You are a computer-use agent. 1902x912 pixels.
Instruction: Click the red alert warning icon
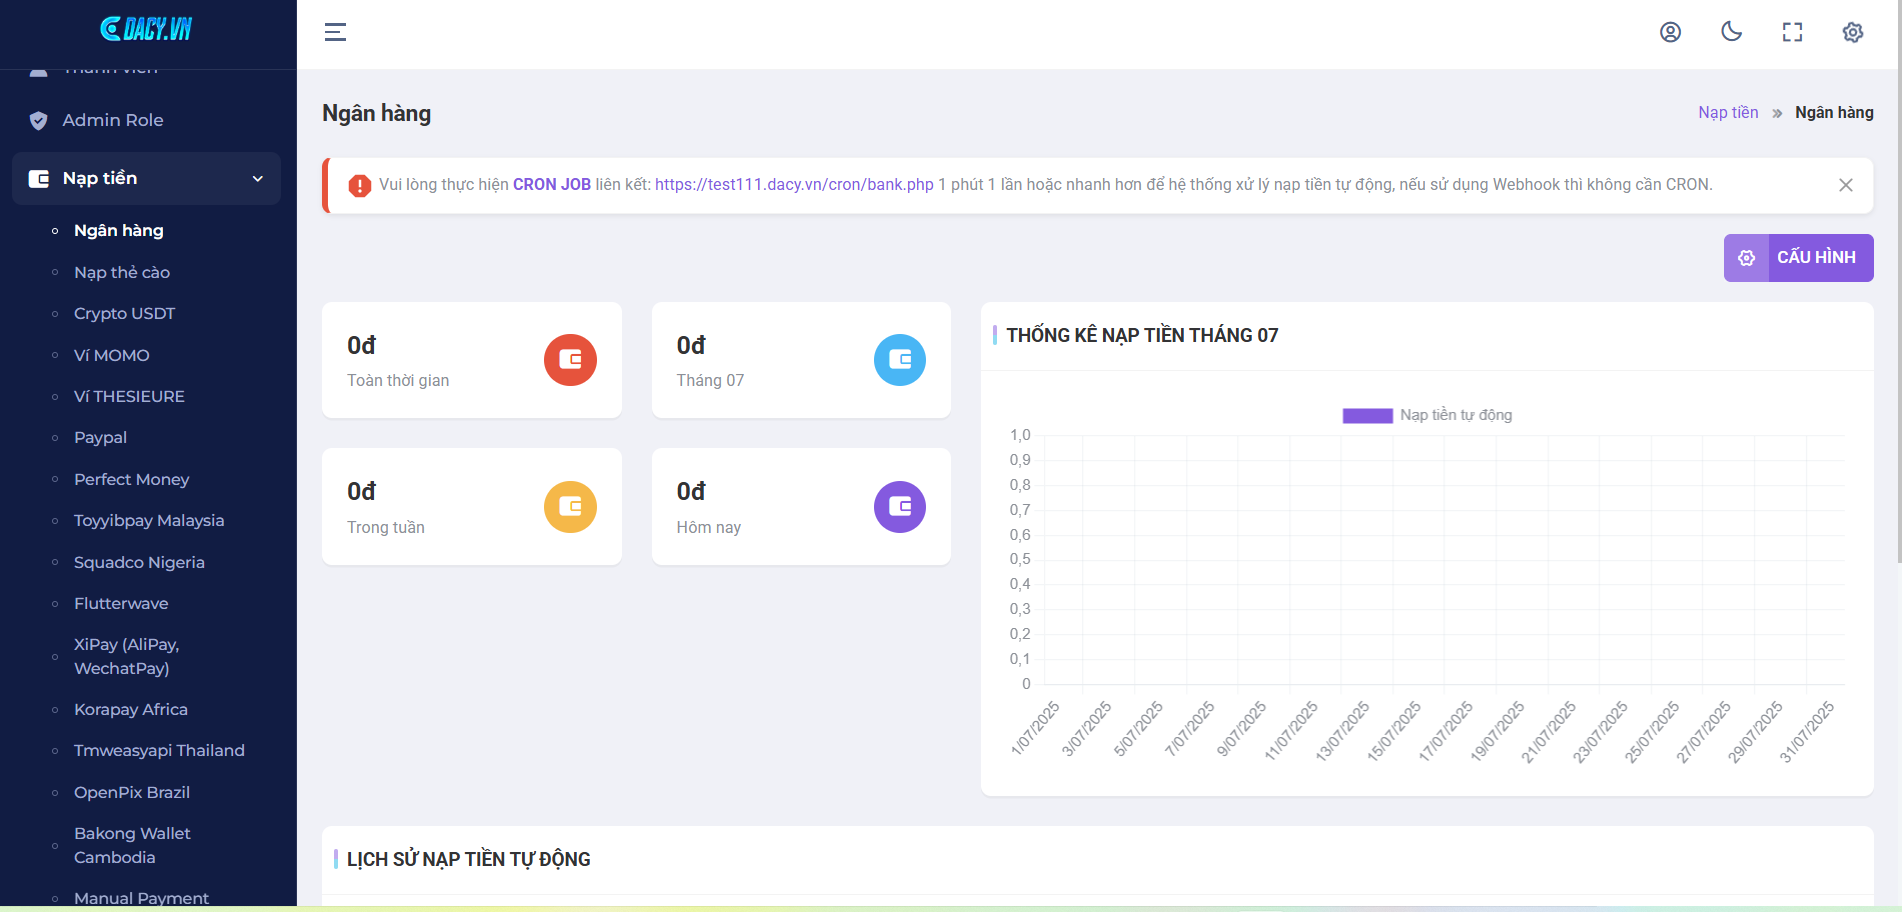tap(359, 185)
